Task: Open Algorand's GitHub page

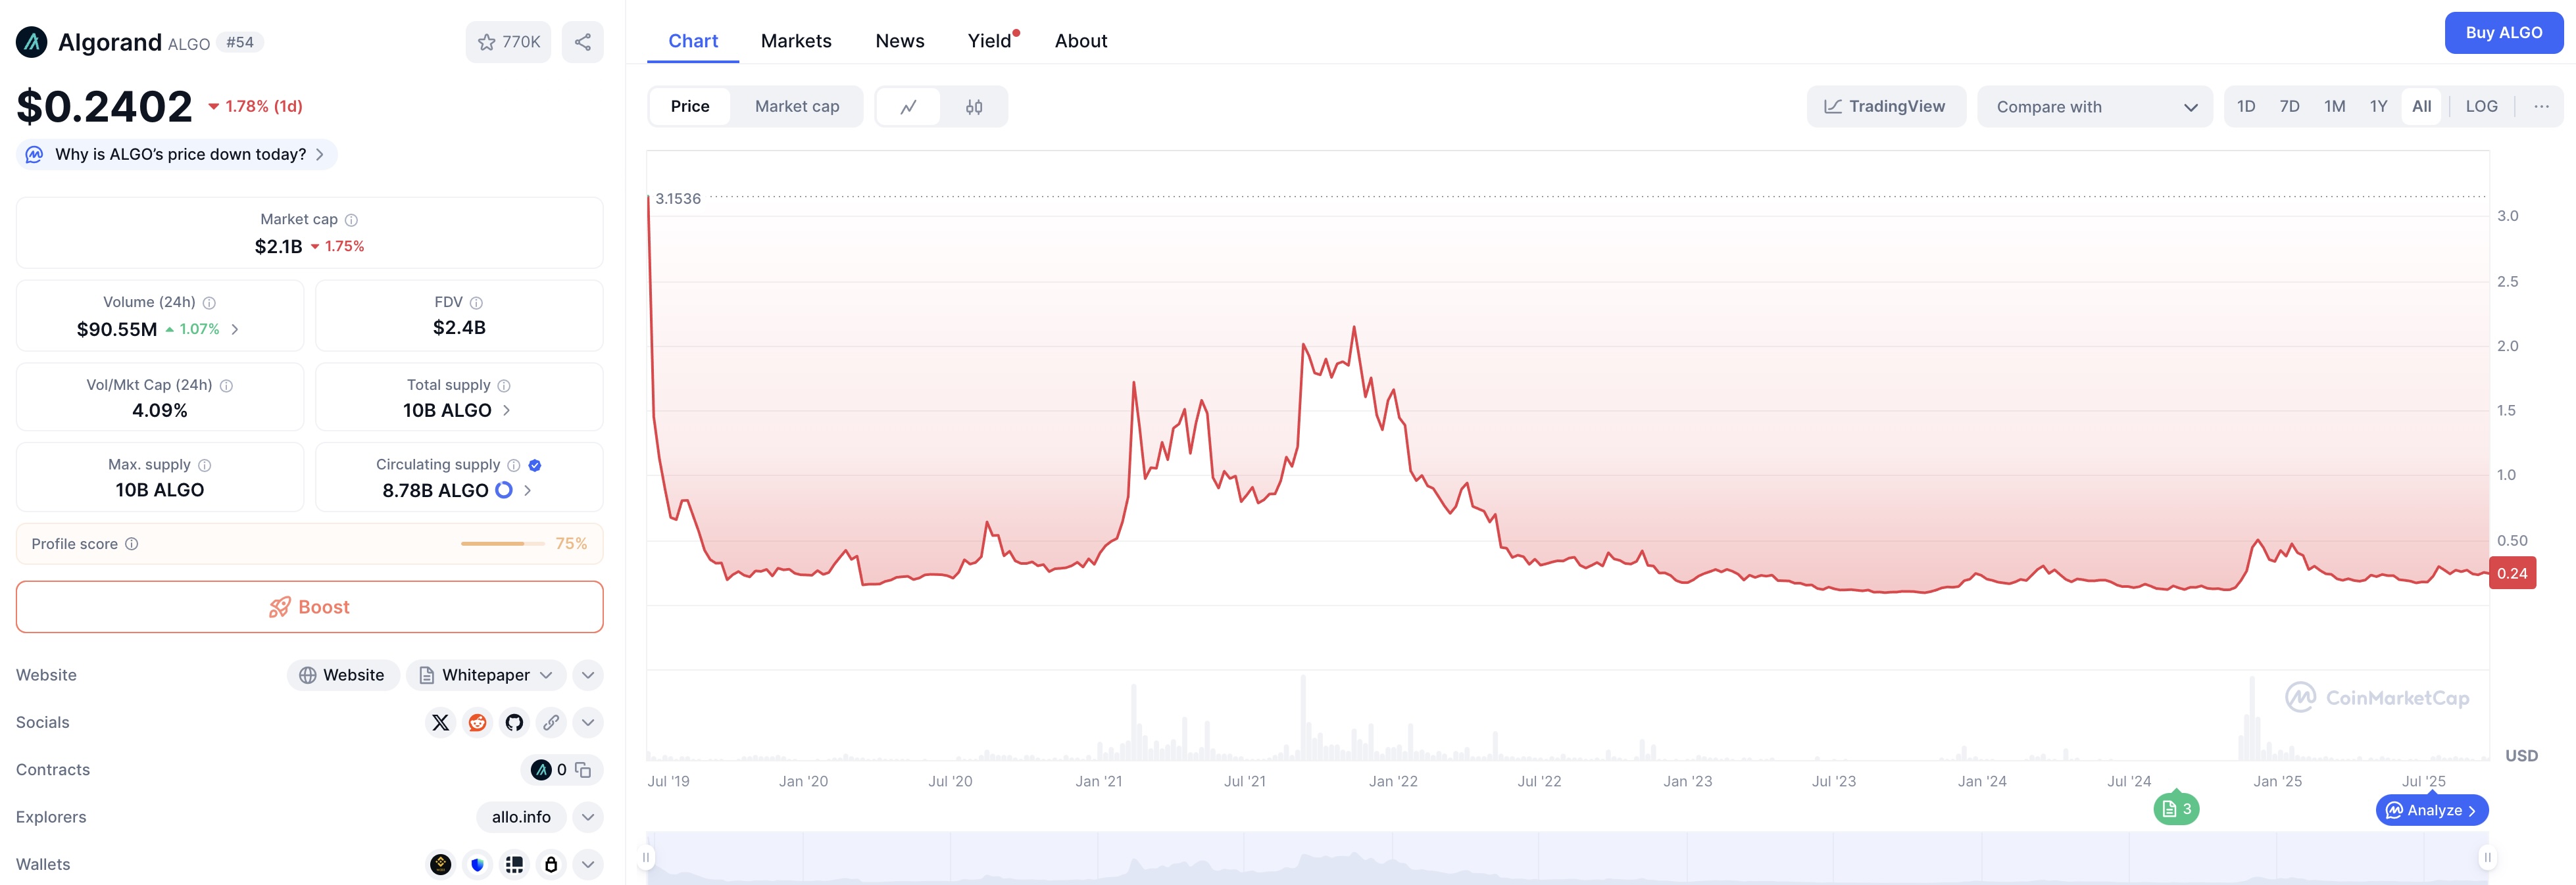Action: tap(514, 722)
